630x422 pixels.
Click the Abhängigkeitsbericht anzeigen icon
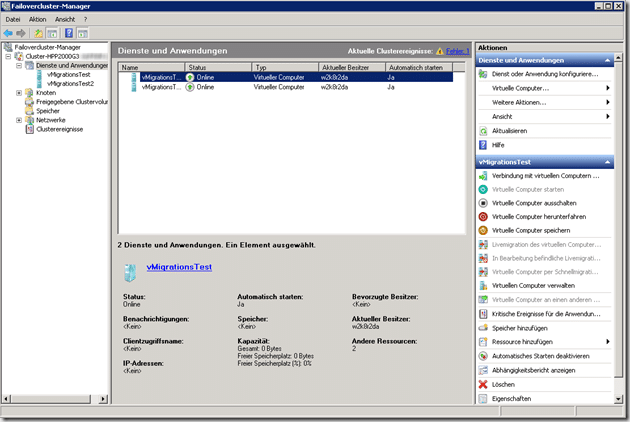tap(483, 370)
